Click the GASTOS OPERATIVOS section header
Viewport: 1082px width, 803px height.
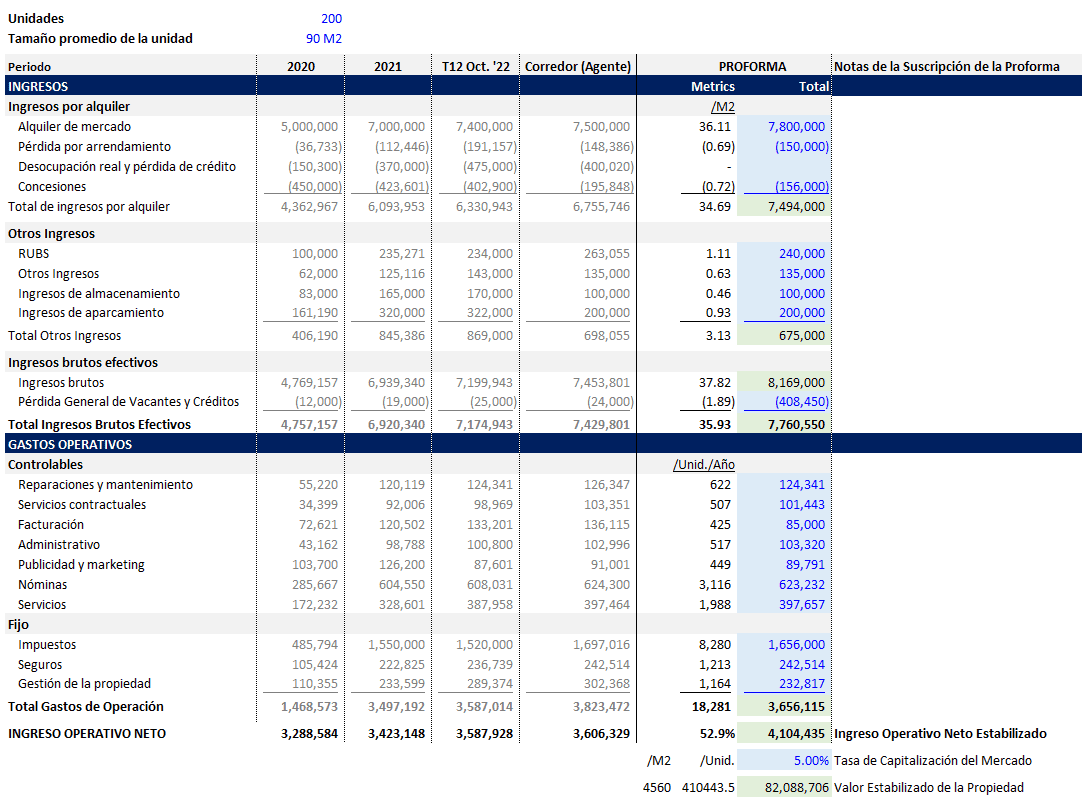point(70,445)
